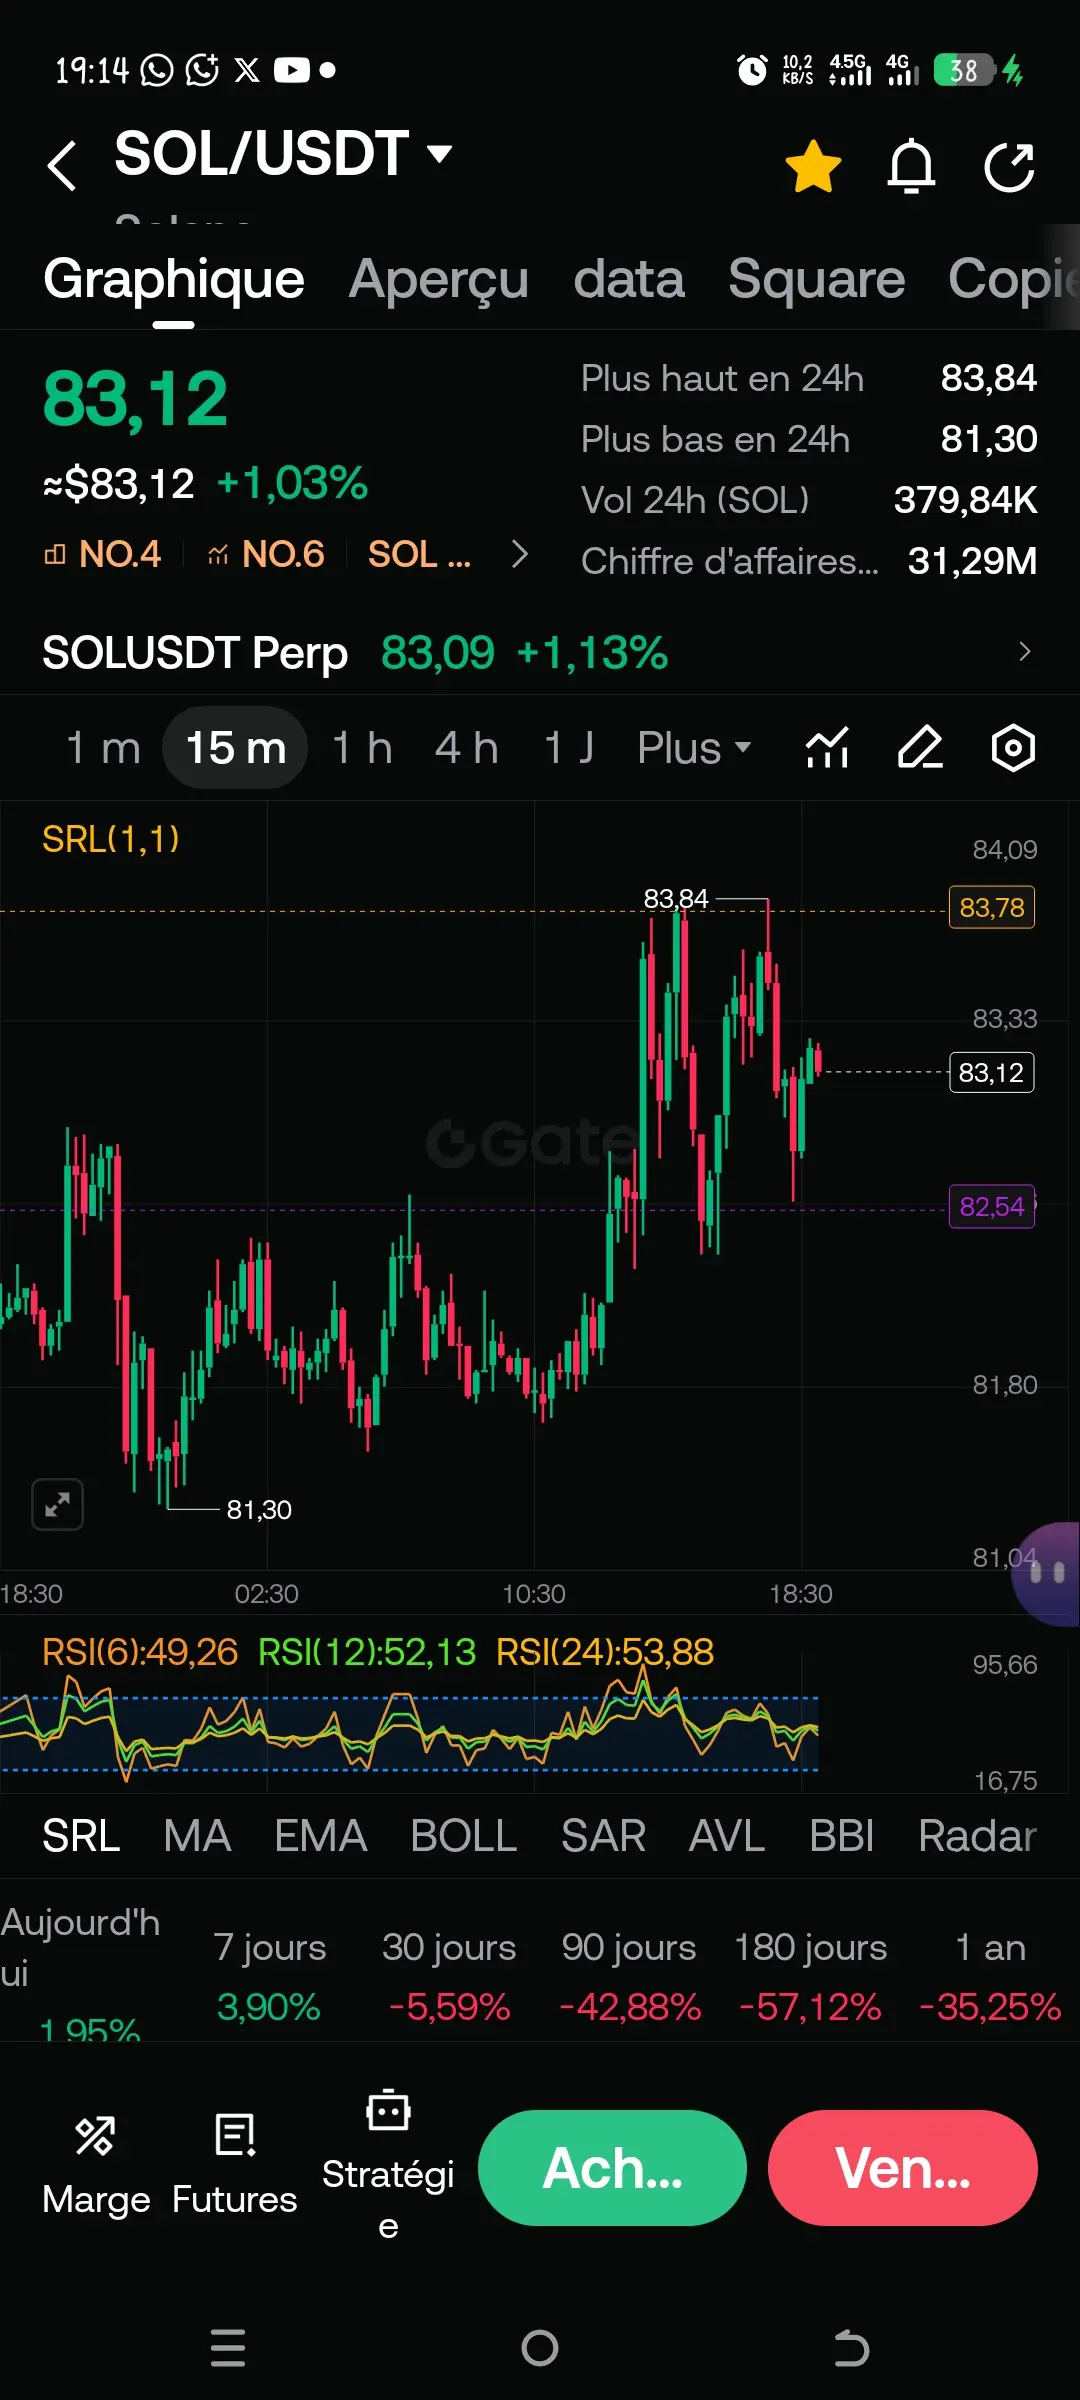Tap the 1 an -35,25% cell
Image resolution: width=1080 pixels, height=2400 pixels.
990,1977
